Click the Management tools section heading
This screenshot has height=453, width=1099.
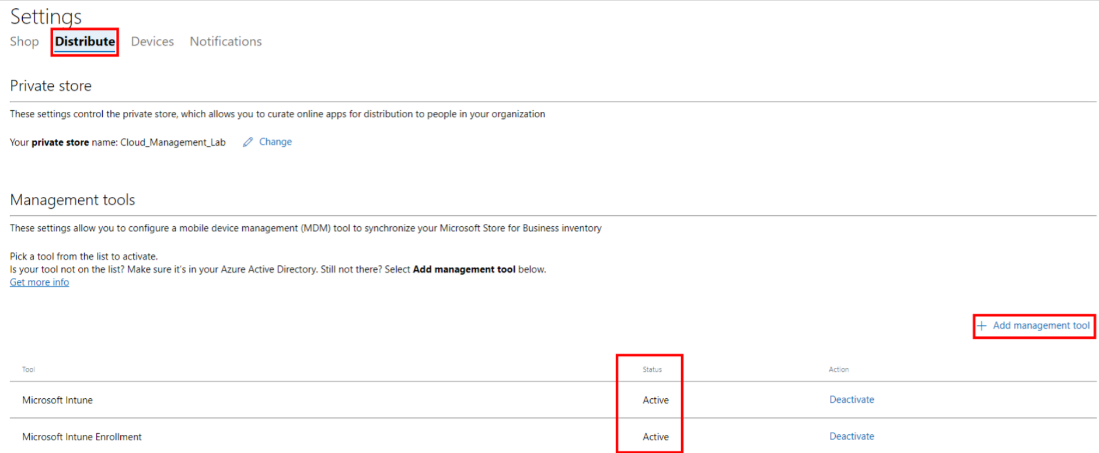tap(72, 200)
